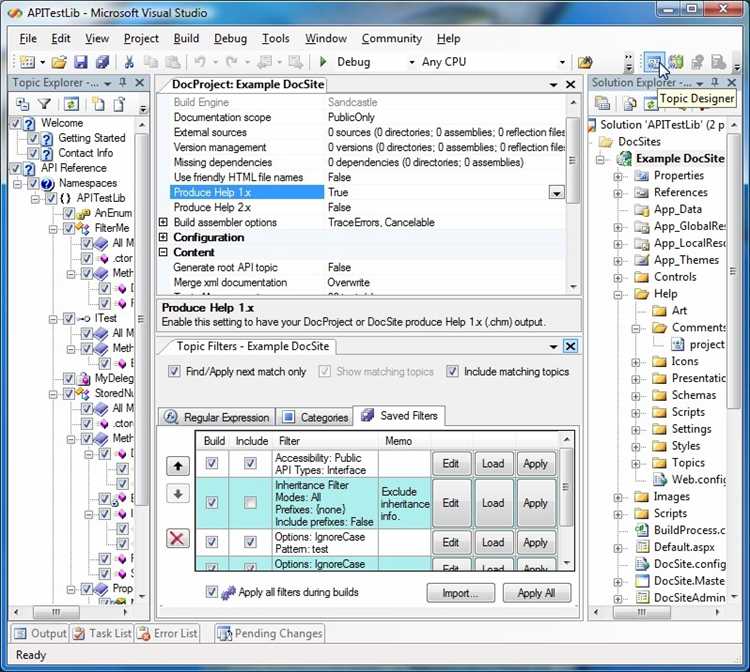Expand Build assembler options property
The image size is (750, 672).
163,222
